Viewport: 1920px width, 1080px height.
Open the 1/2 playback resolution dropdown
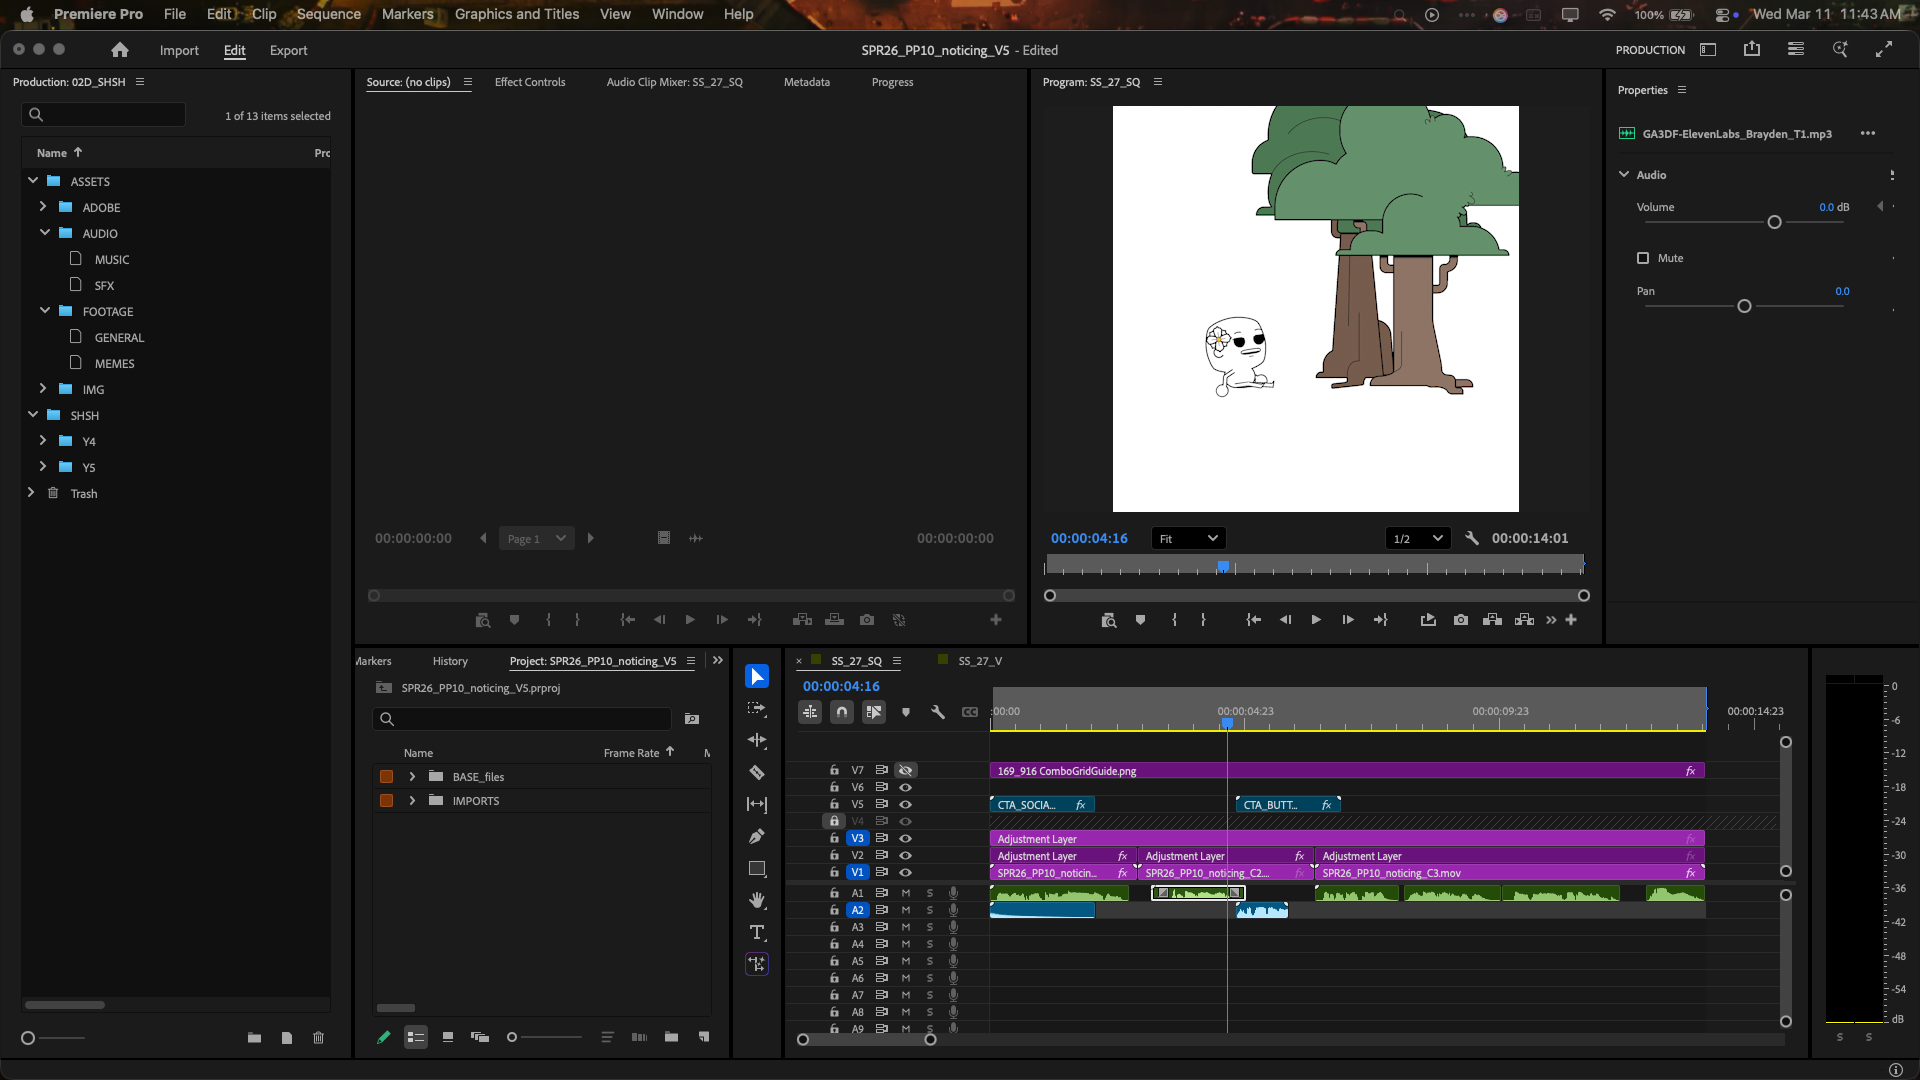pos(1417,539)
